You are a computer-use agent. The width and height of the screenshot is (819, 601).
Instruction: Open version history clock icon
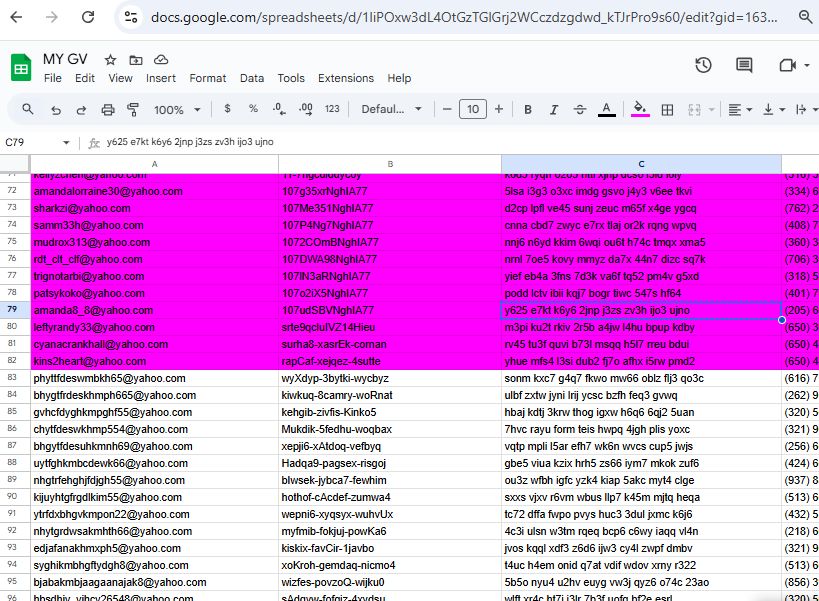click(x=703, y=65)
